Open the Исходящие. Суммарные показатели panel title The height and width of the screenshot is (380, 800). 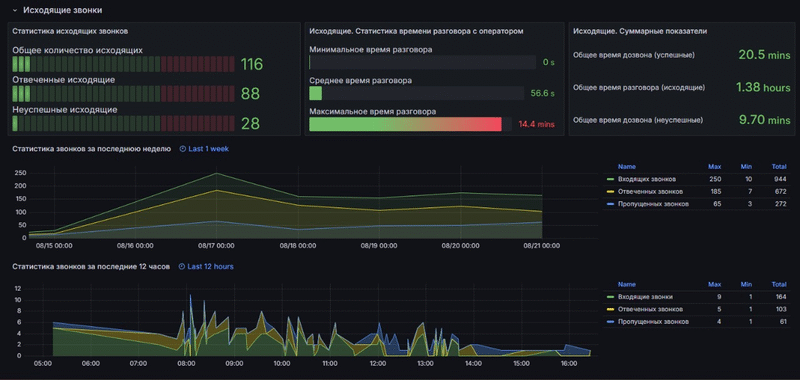[x=640, y=31]
